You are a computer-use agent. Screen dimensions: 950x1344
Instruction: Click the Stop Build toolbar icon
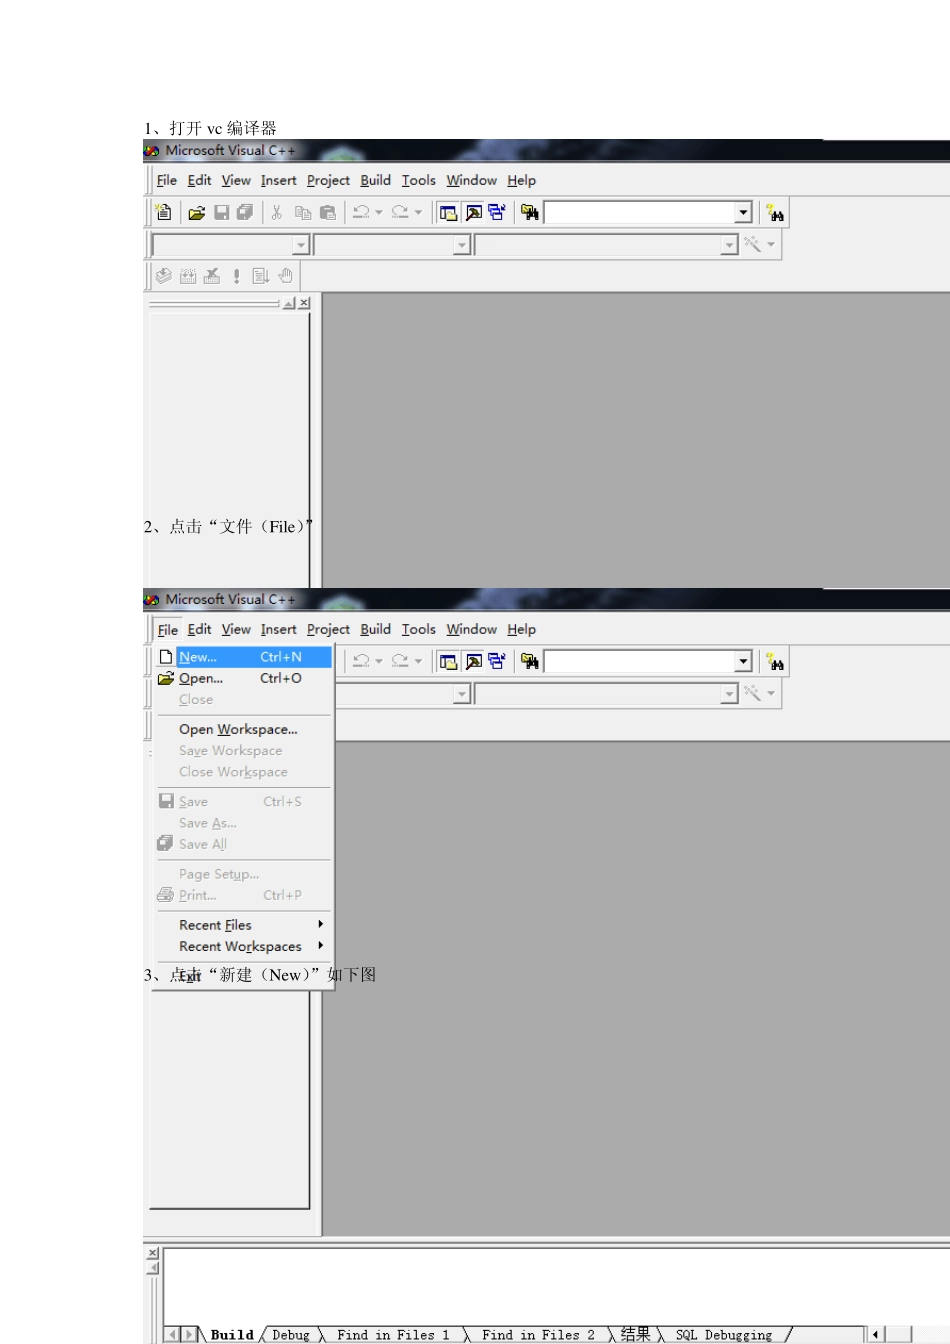212,276
